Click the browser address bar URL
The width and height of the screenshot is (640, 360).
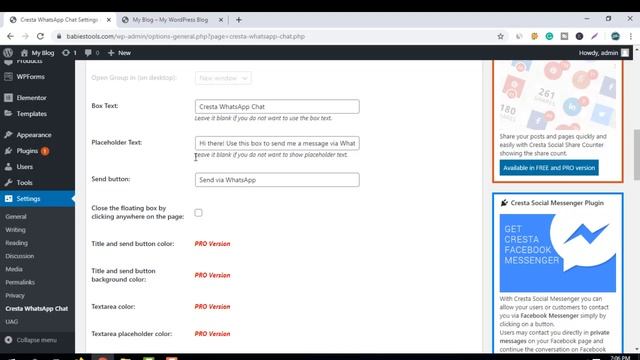tap(186, 36)
